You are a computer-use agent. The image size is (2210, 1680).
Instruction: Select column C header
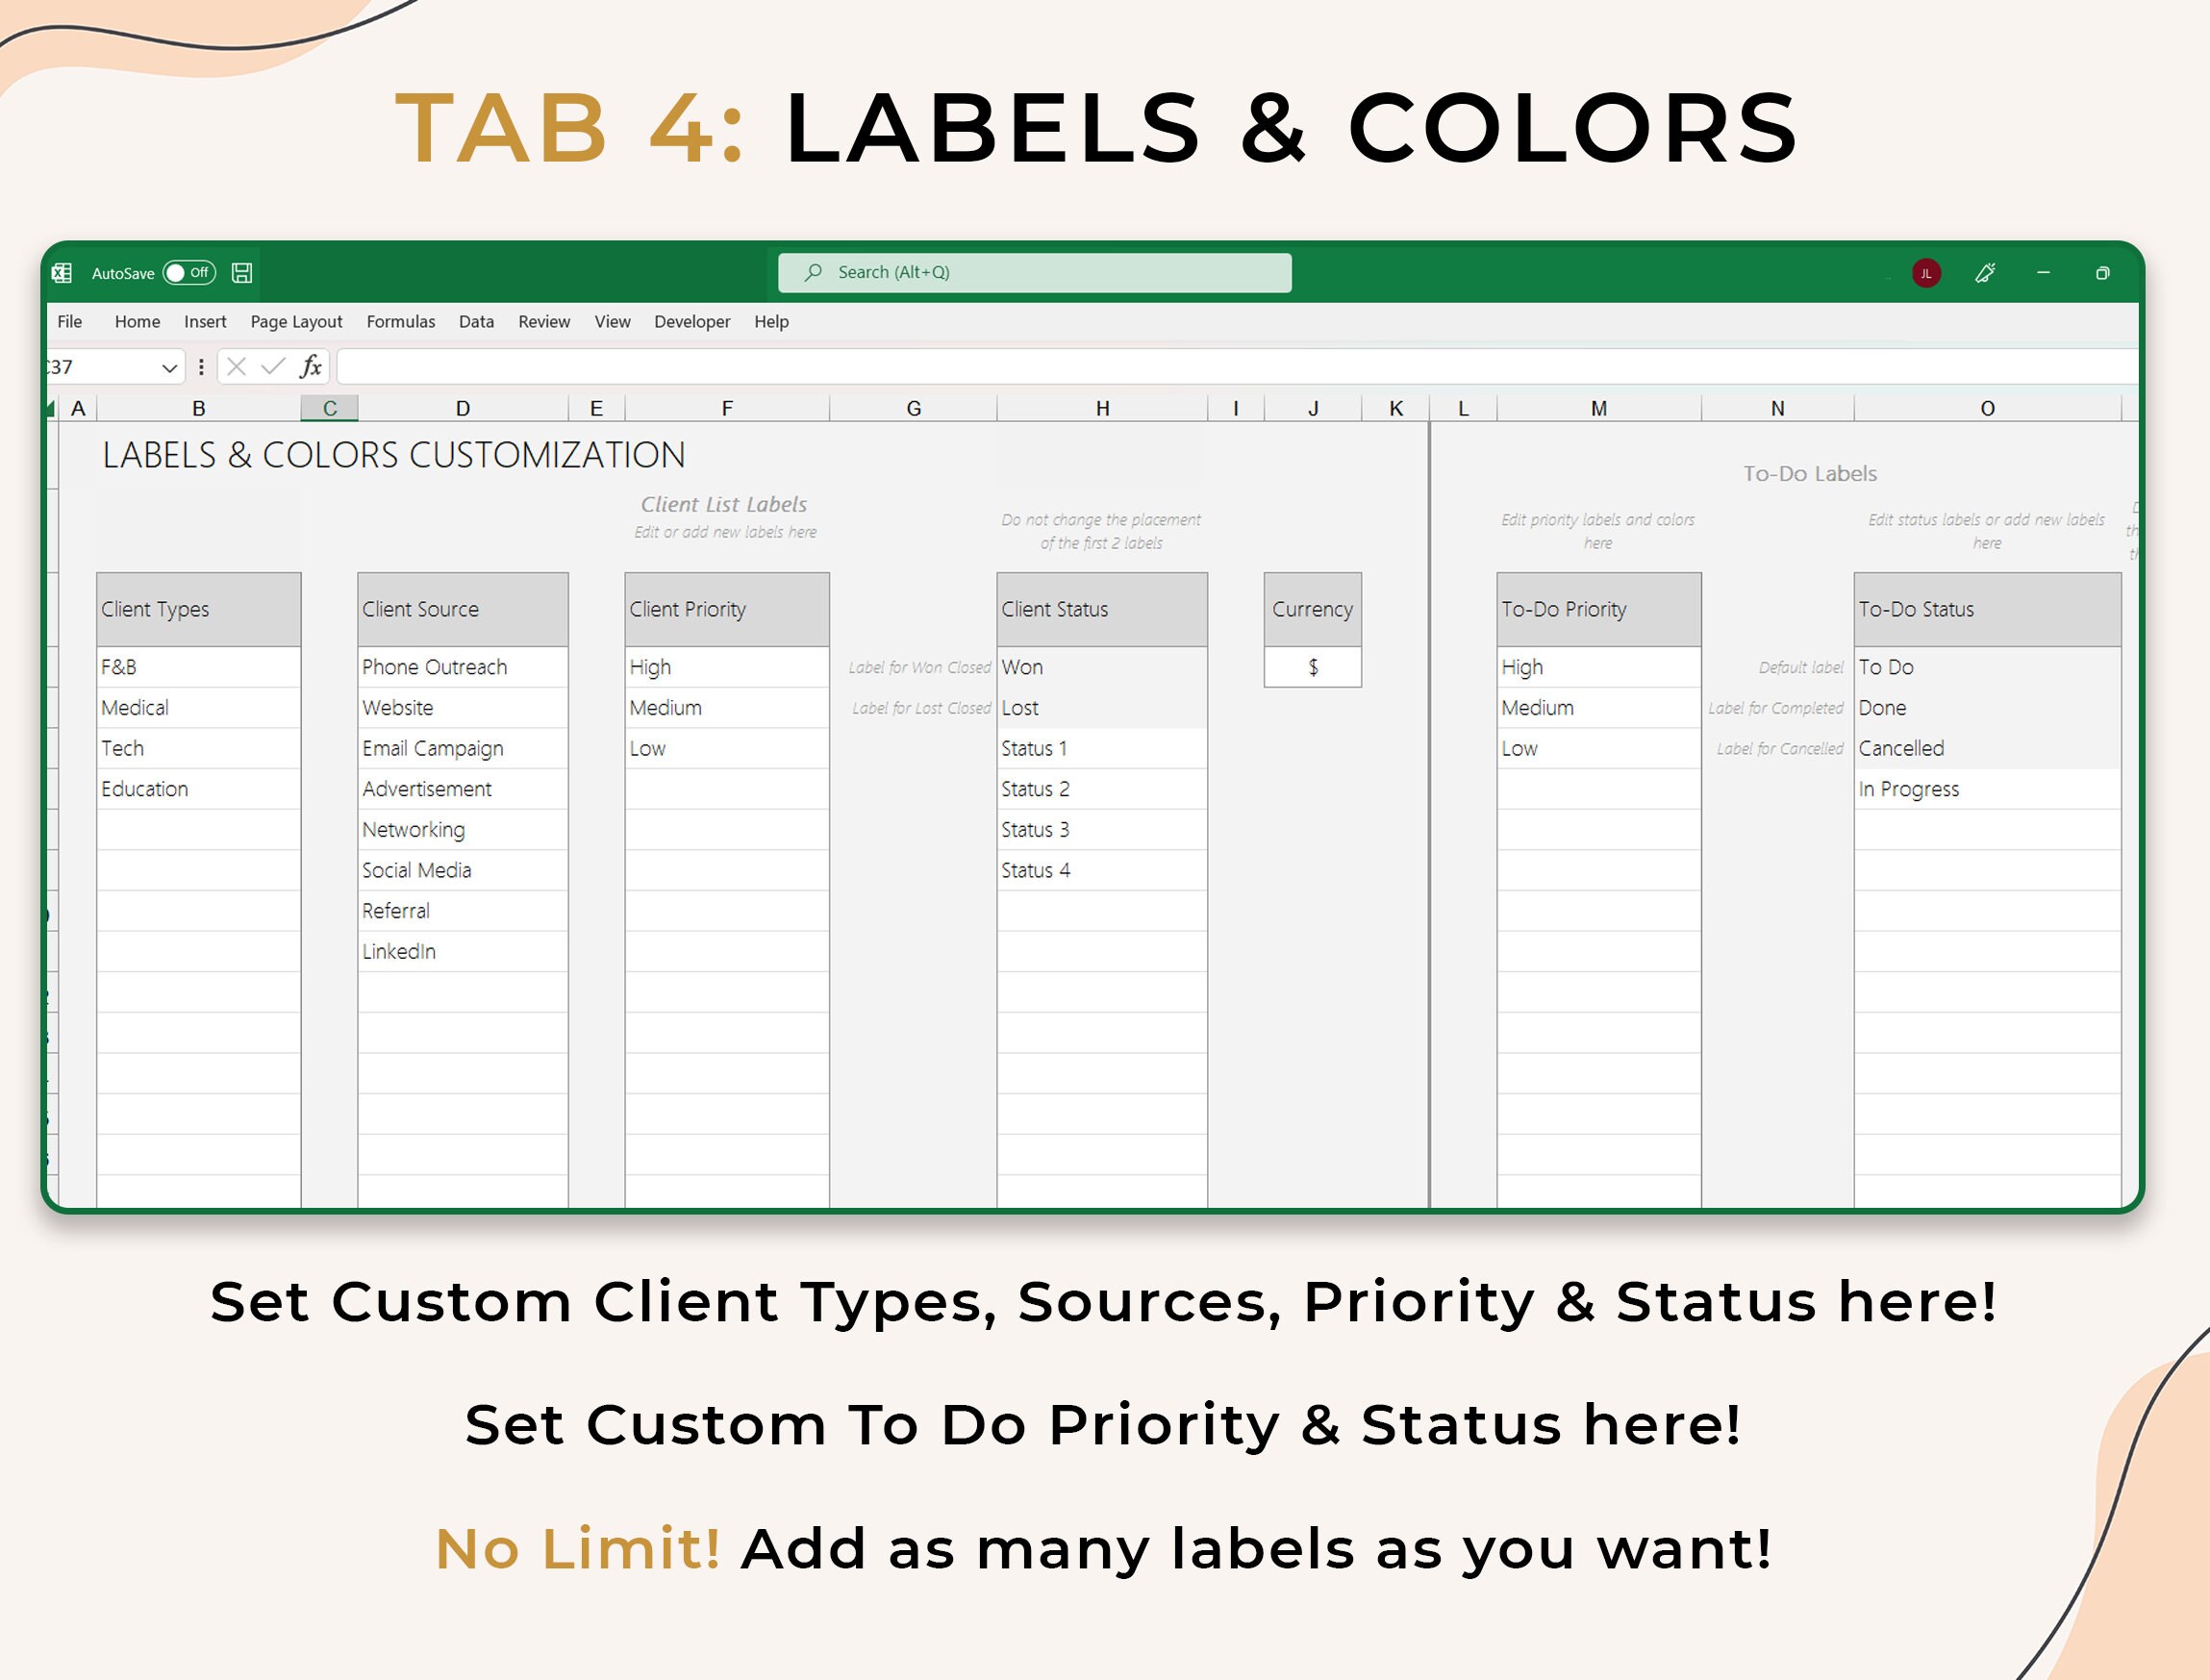coord(330,407)
